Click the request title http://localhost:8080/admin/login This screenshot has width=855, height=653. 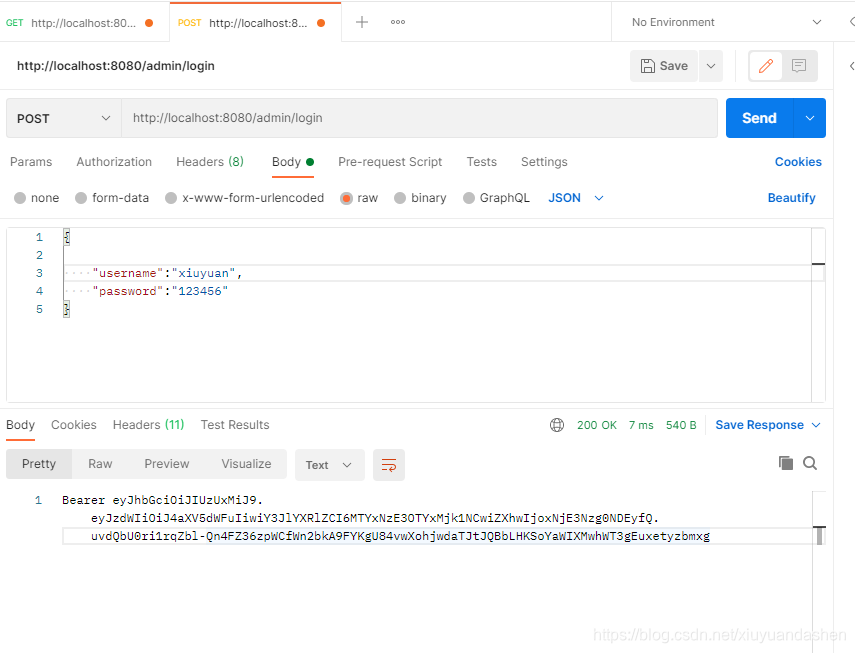(x=116, y=66)
